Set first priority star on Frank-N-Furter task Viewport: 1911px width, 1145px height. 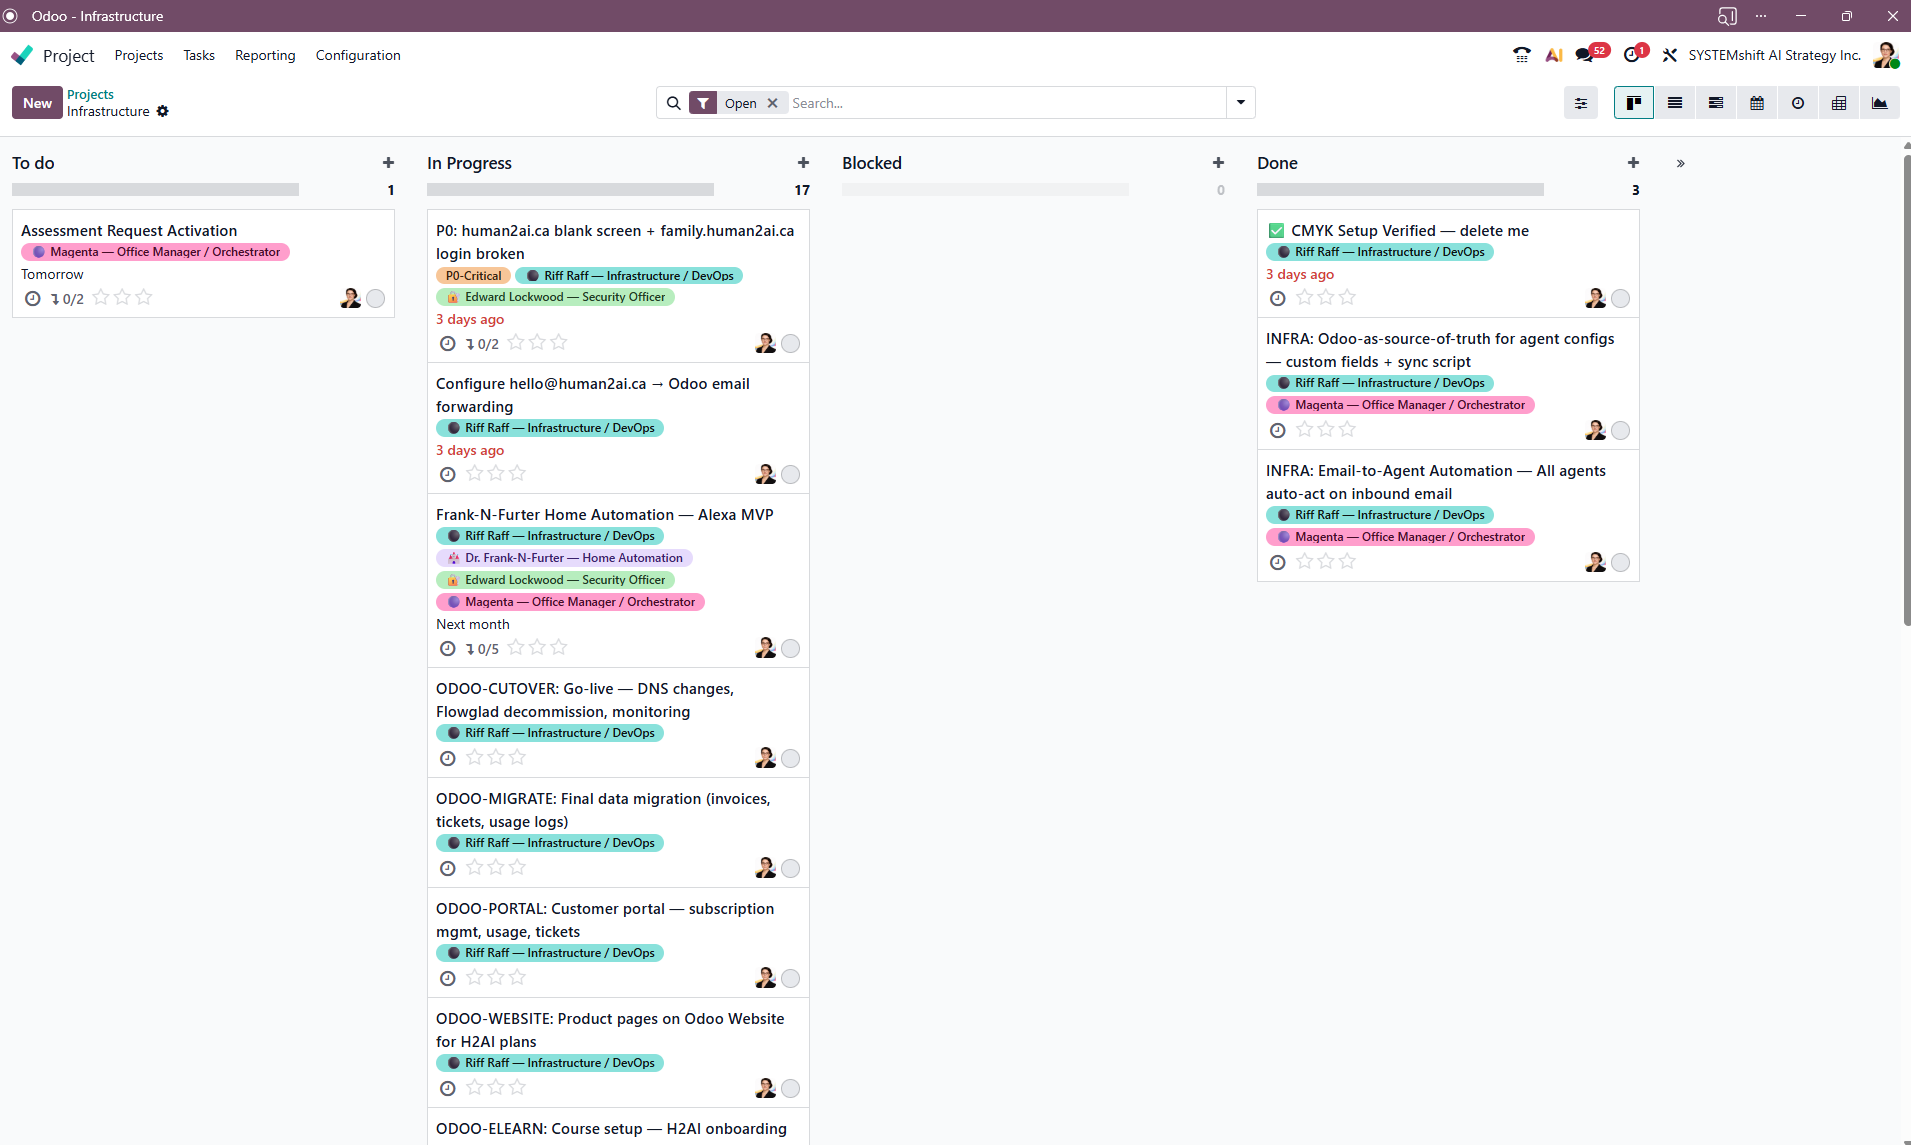pyautogui.click(x=516, y=648)
